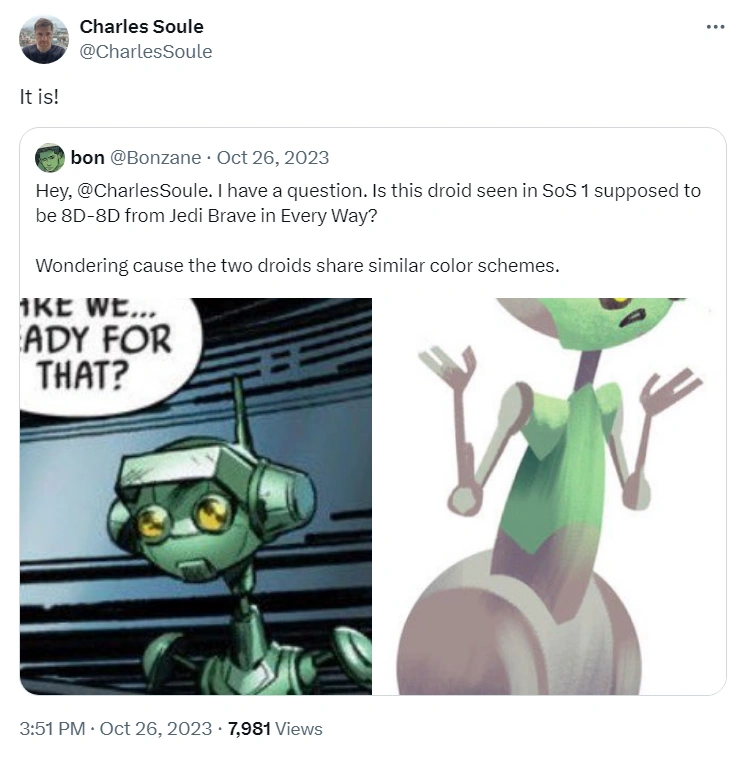Screen dimensions: 746x758
Task: Click Charles Soule's profile avatar
Action: (44, 39)
